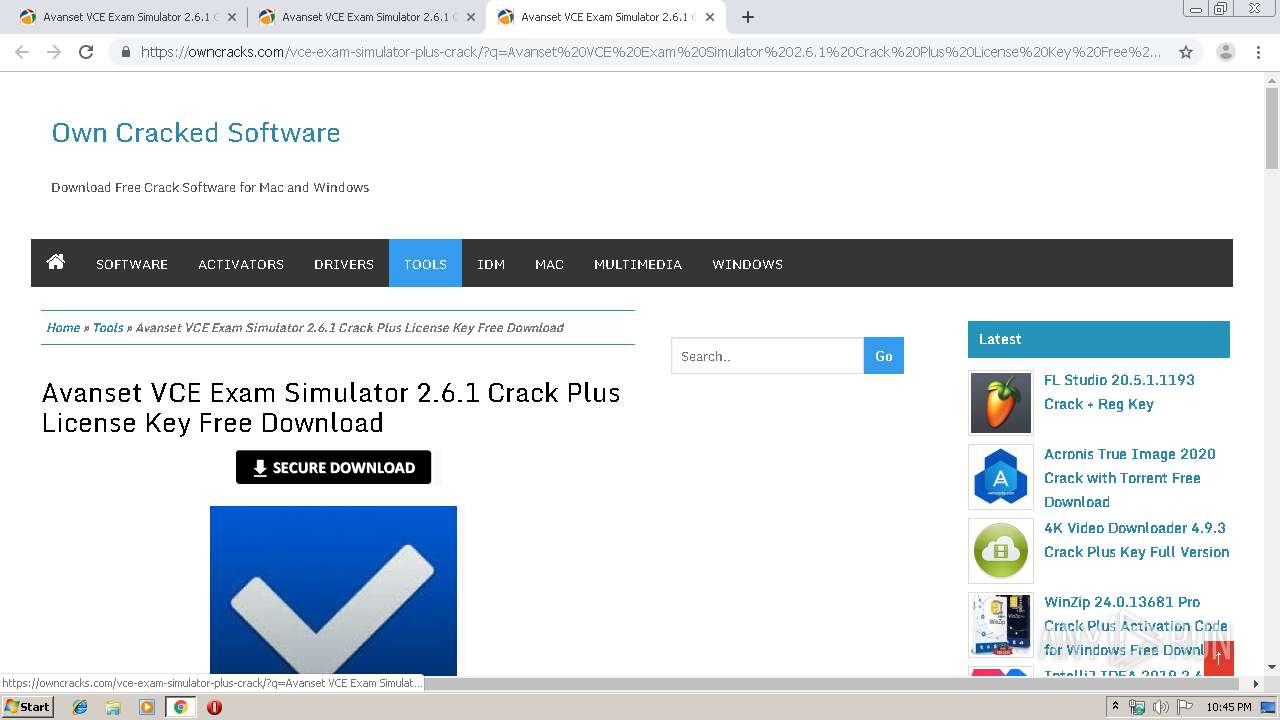Open the DRIVERS menu
Screen dimensions: 1280x720
coord(344,264)
